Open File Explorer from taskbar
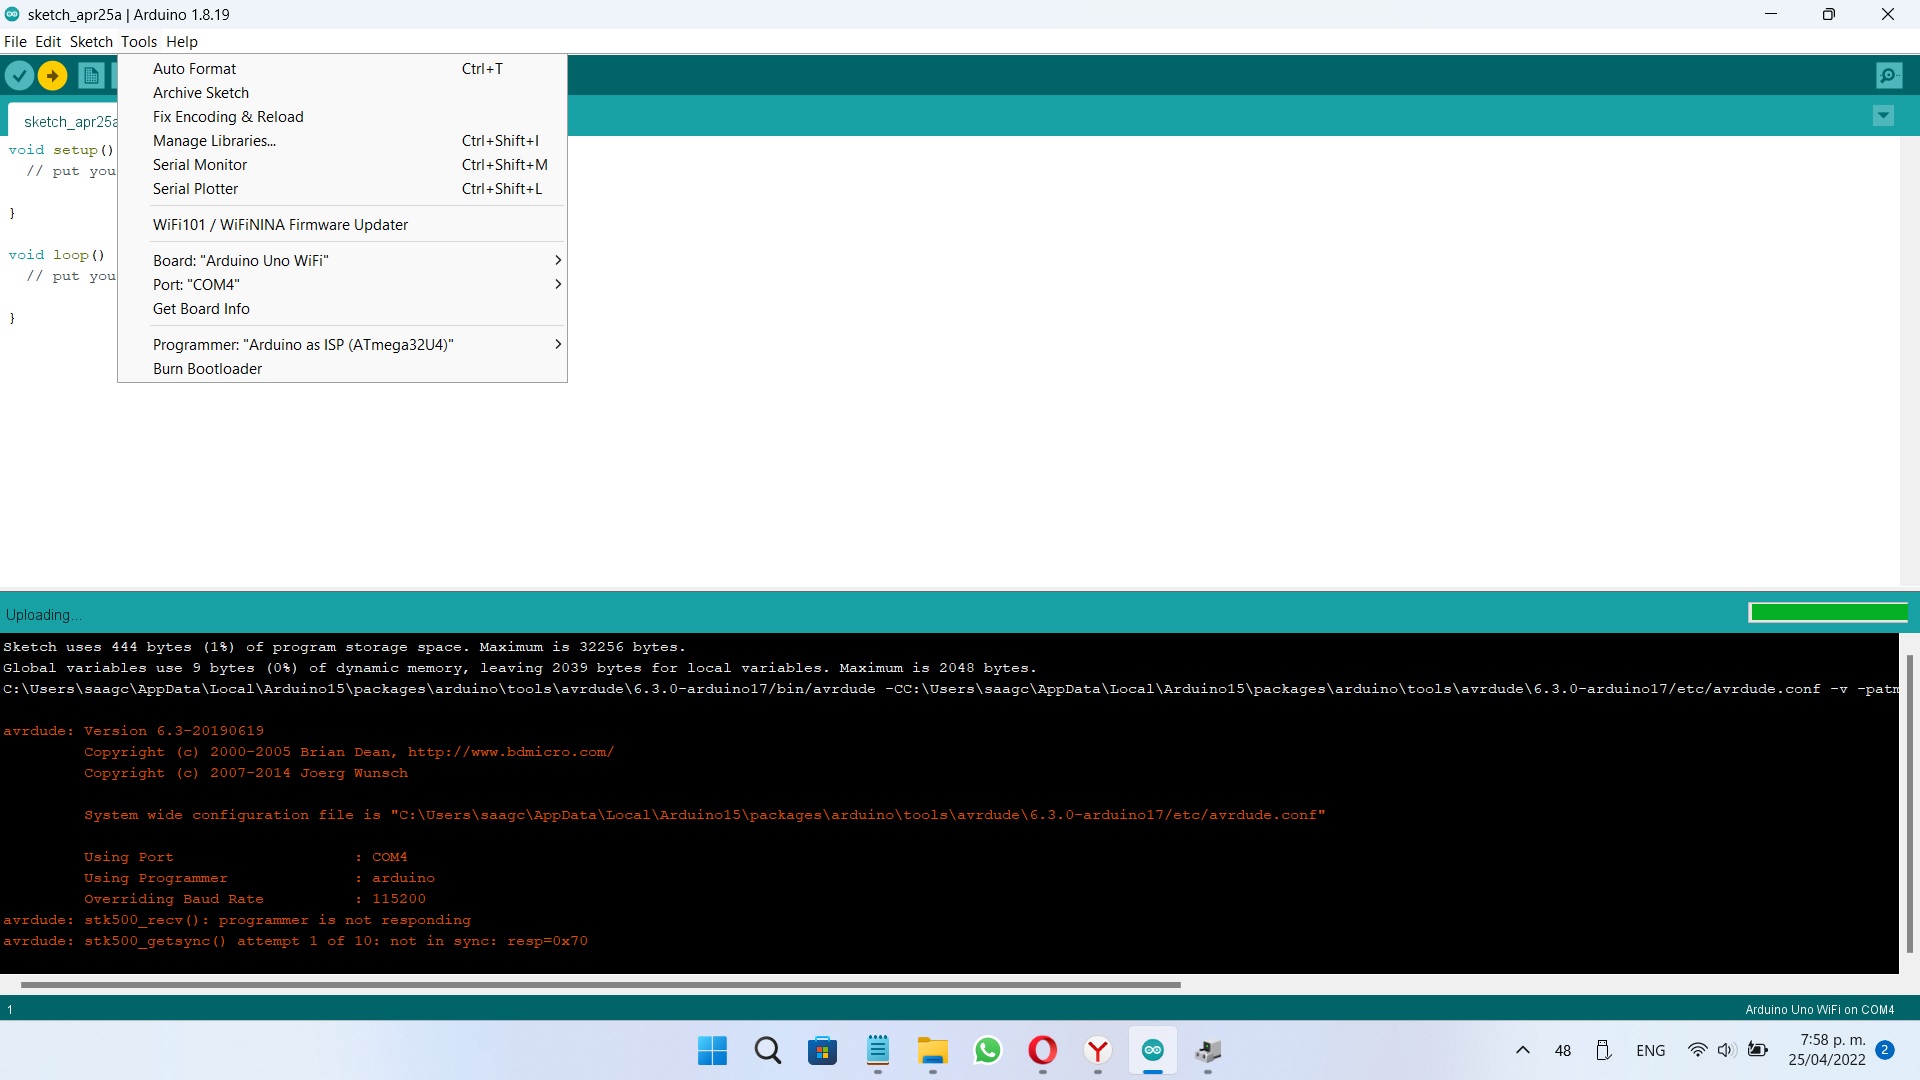 pyautogui.click(x=932, y=1050)
